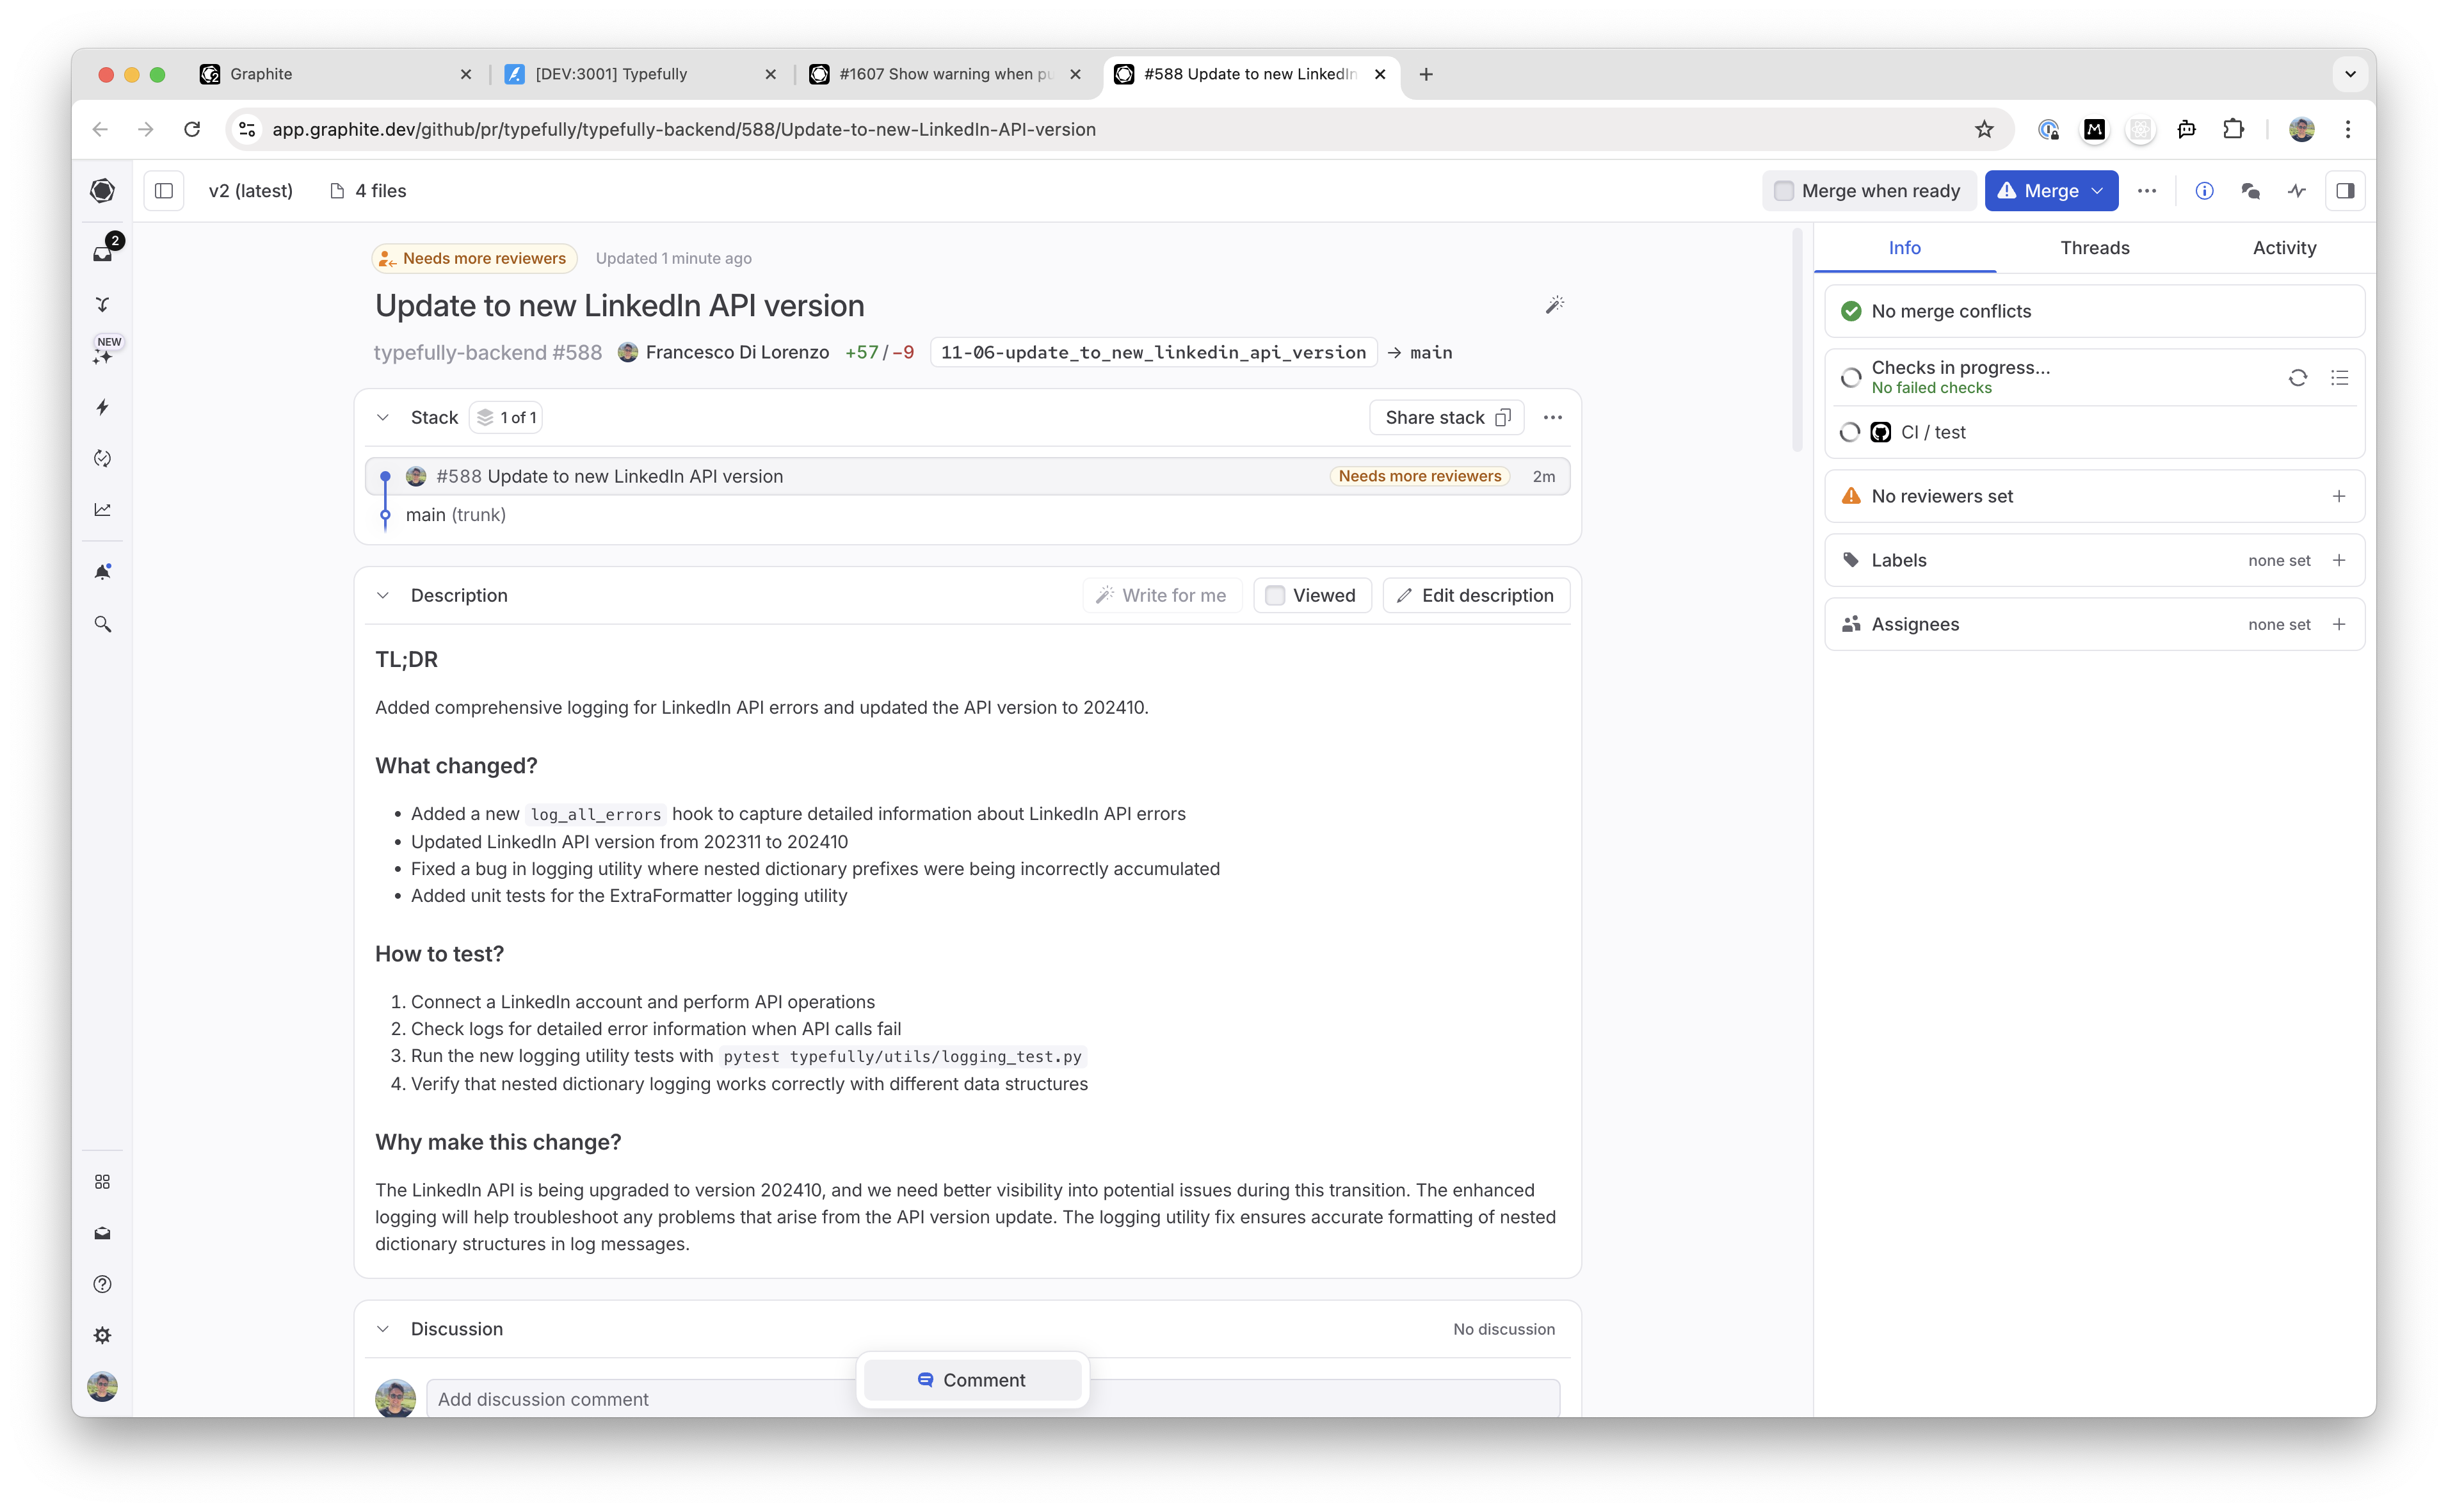The image size is (2448, 1512).
Task: Click the browser address bar URL
Action: point(684,129)
